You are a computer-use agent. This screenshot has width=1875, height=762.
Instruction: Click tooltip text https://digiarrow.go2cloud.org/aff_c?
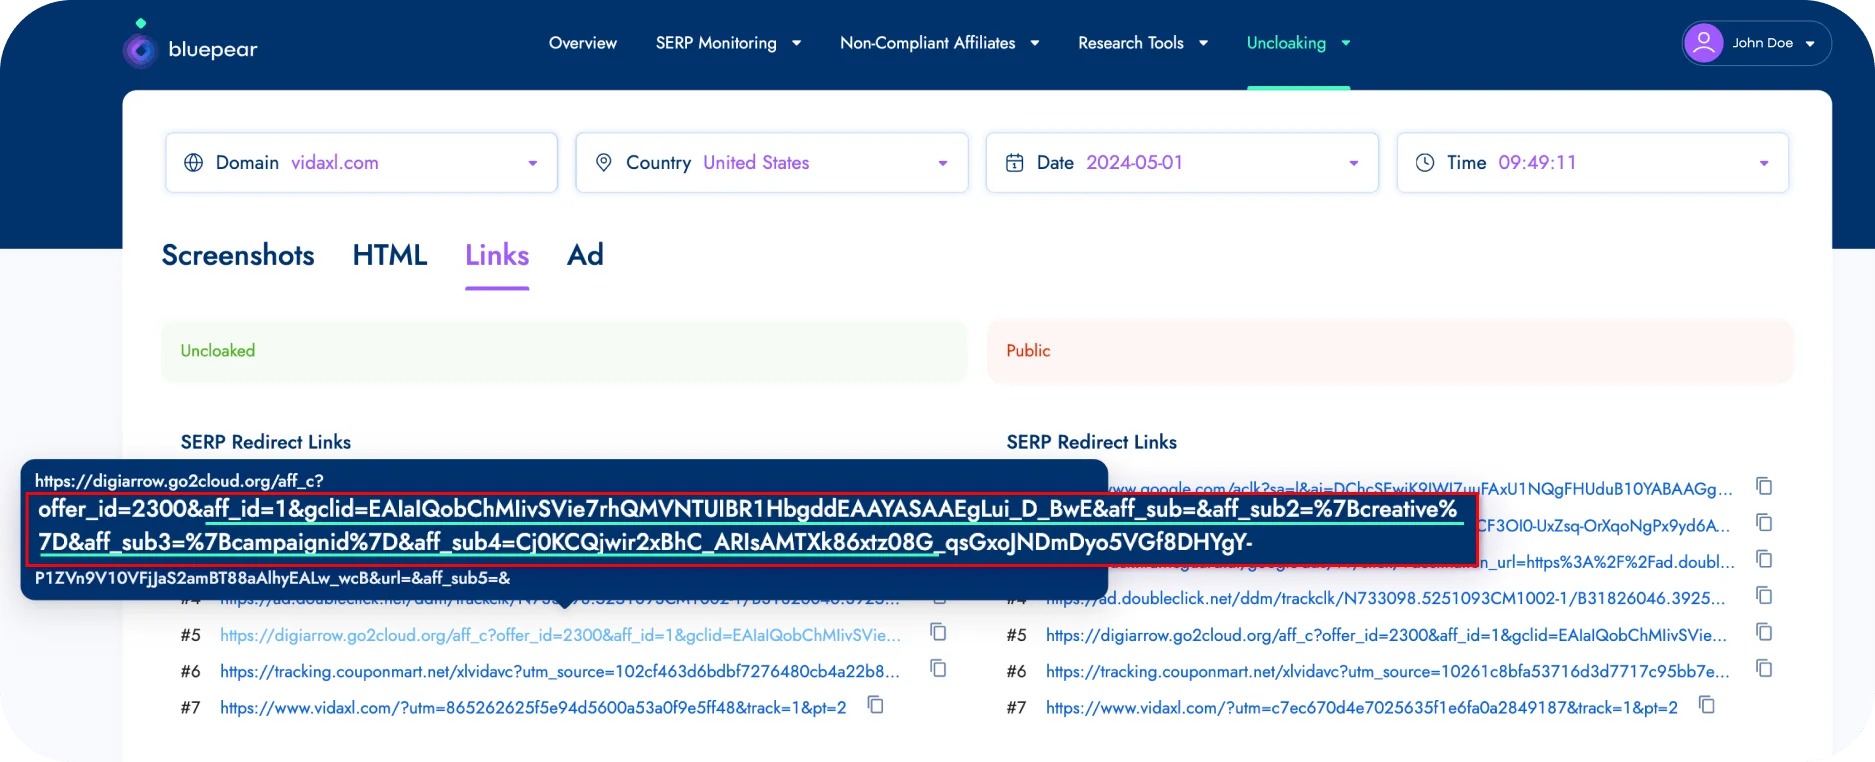pos(179,481)
